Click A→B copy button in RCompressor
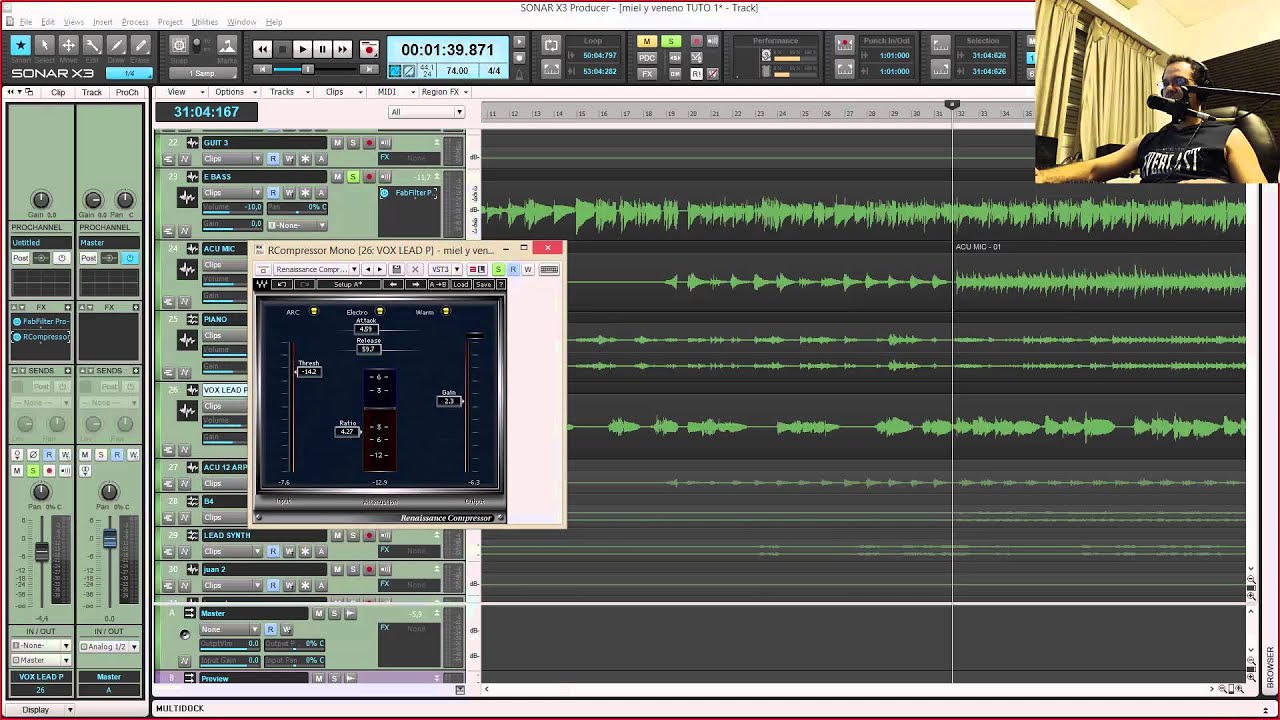Image resolution: width=1280 pixels, height=720 pixels. tap(438, 285)
